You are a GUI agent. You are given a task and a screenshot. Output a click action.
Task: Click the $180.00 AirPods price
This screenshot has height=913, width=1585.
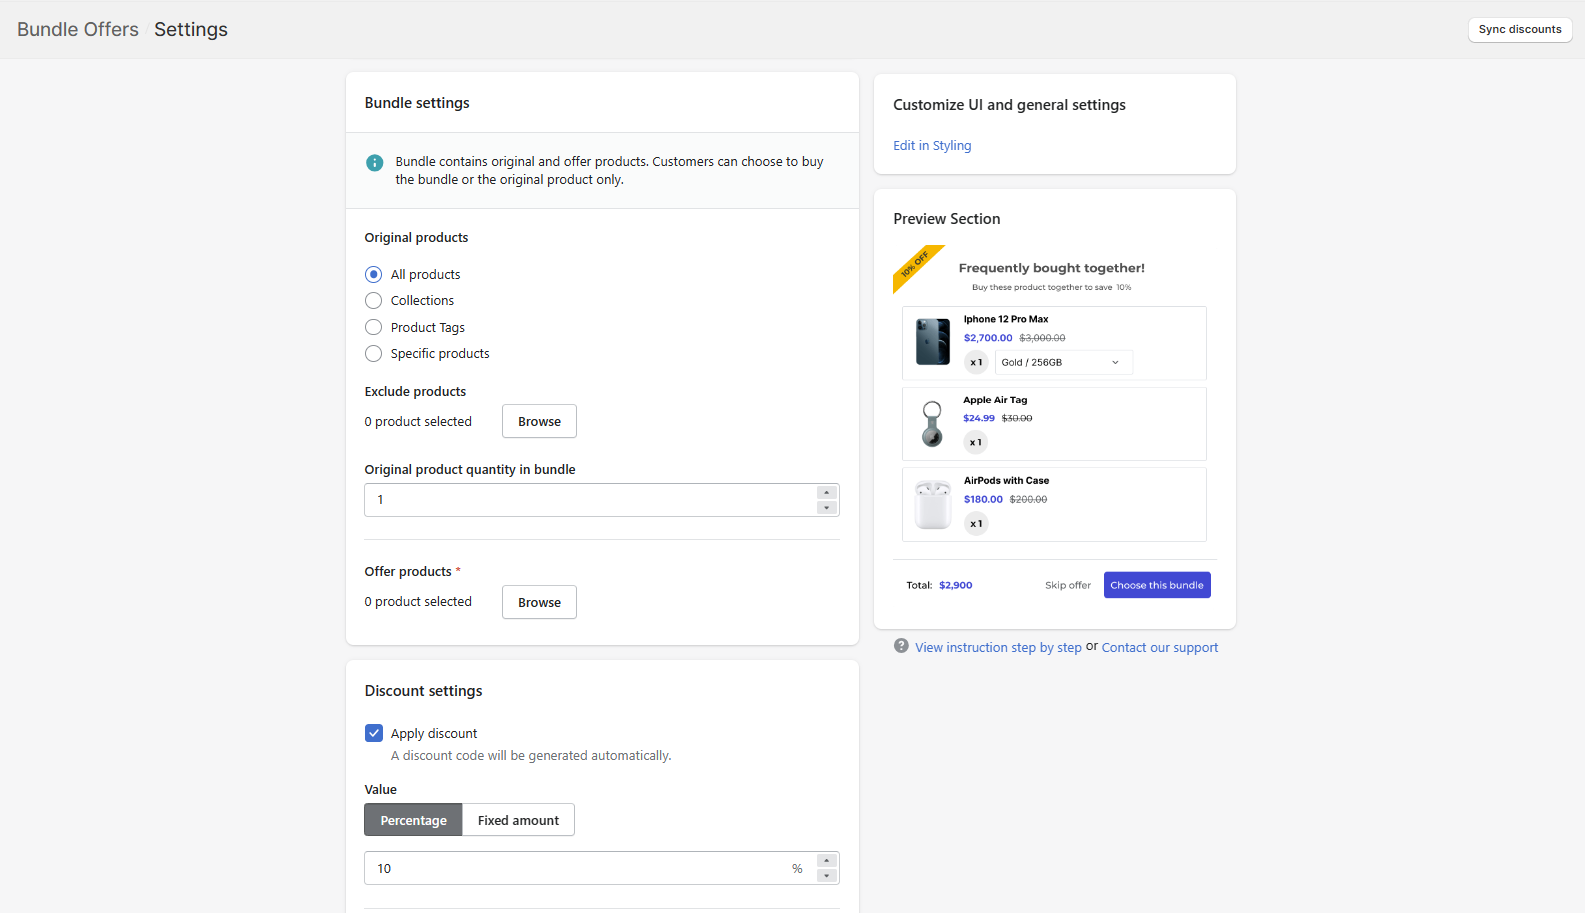[x=983, y=499]
